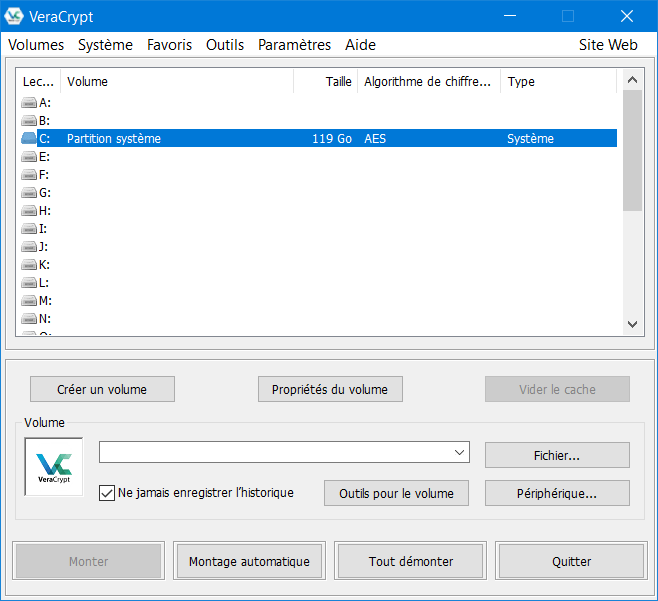Select the J: drive slot icon
The image size is (658, 601).
(x=29, y=247)
